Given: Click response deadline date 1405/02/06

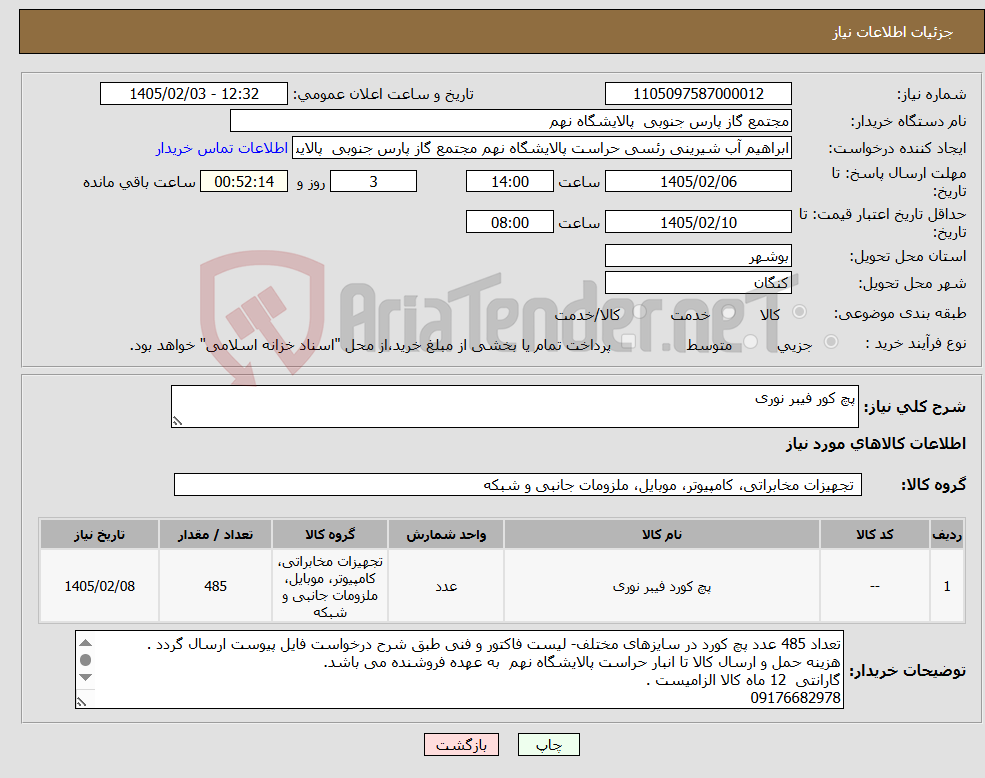Looking at the screenshot, I should (x=698, y=182).
